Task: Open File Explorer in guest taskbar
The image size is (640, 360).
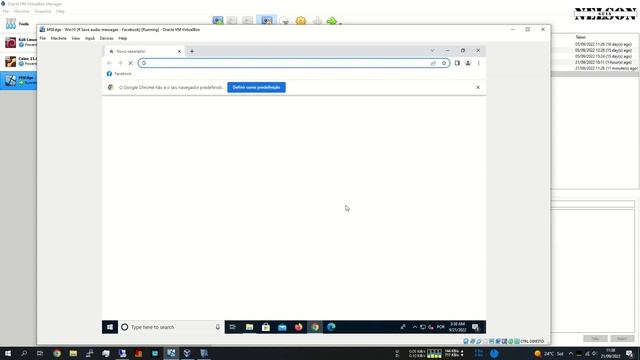Action: coord(249,327)
